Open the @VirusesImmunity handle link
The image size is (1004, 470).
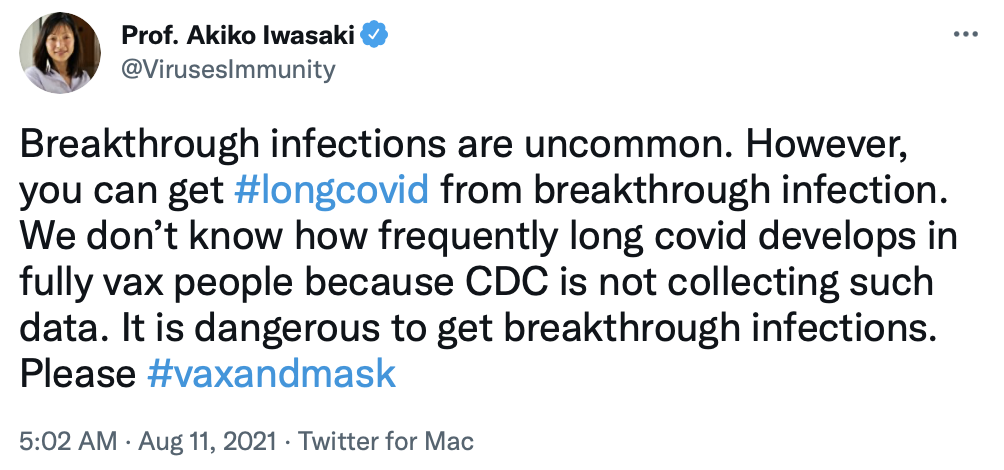(228, 69)
